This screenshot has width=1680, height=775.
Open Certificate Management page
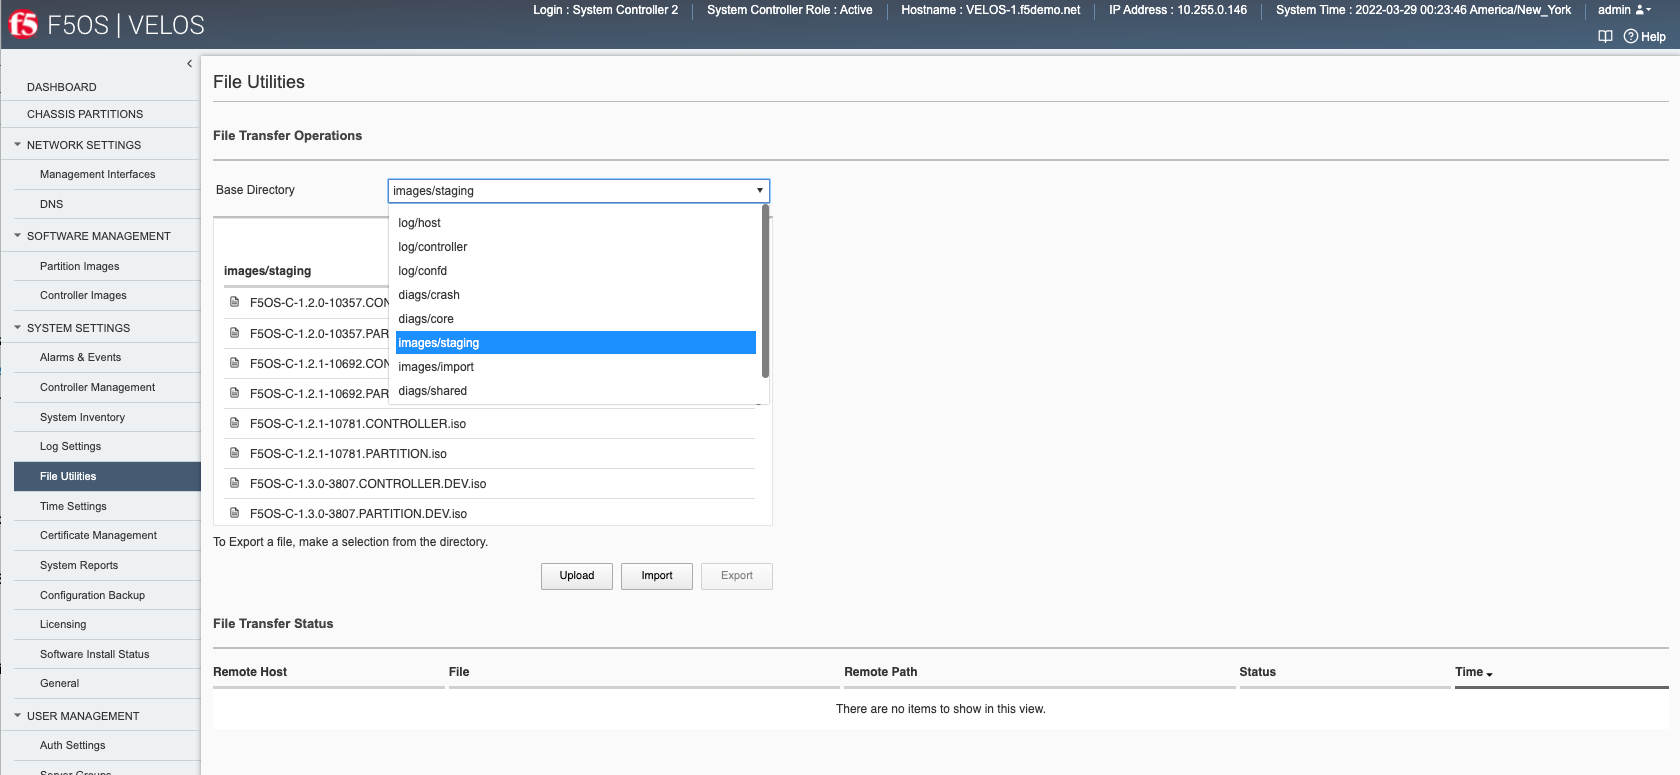99,535
